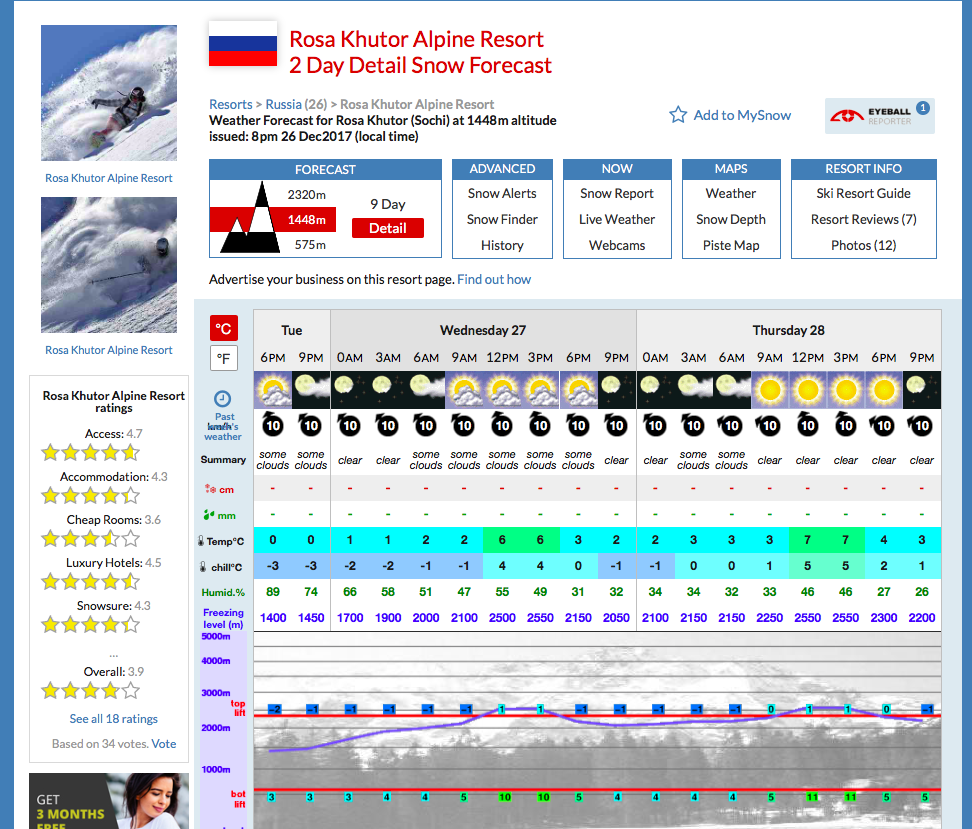
Task: Open the Piste Map
Action: [x=731, y=246]
